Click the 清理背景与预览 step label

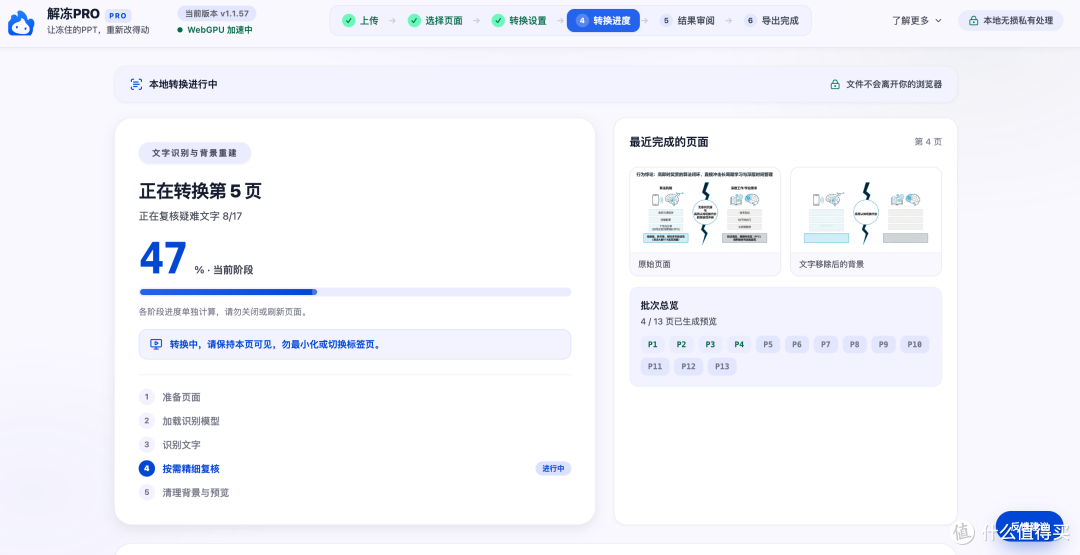point(196,492)
